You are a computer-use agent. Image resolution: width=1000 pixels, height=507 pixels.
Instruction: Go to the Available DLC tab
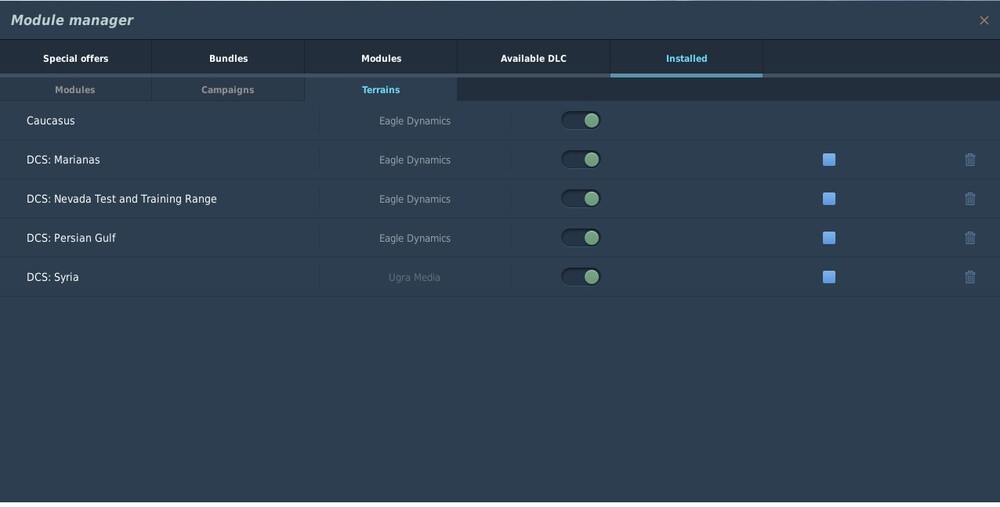pyautogui.click(x=533, y=59)
